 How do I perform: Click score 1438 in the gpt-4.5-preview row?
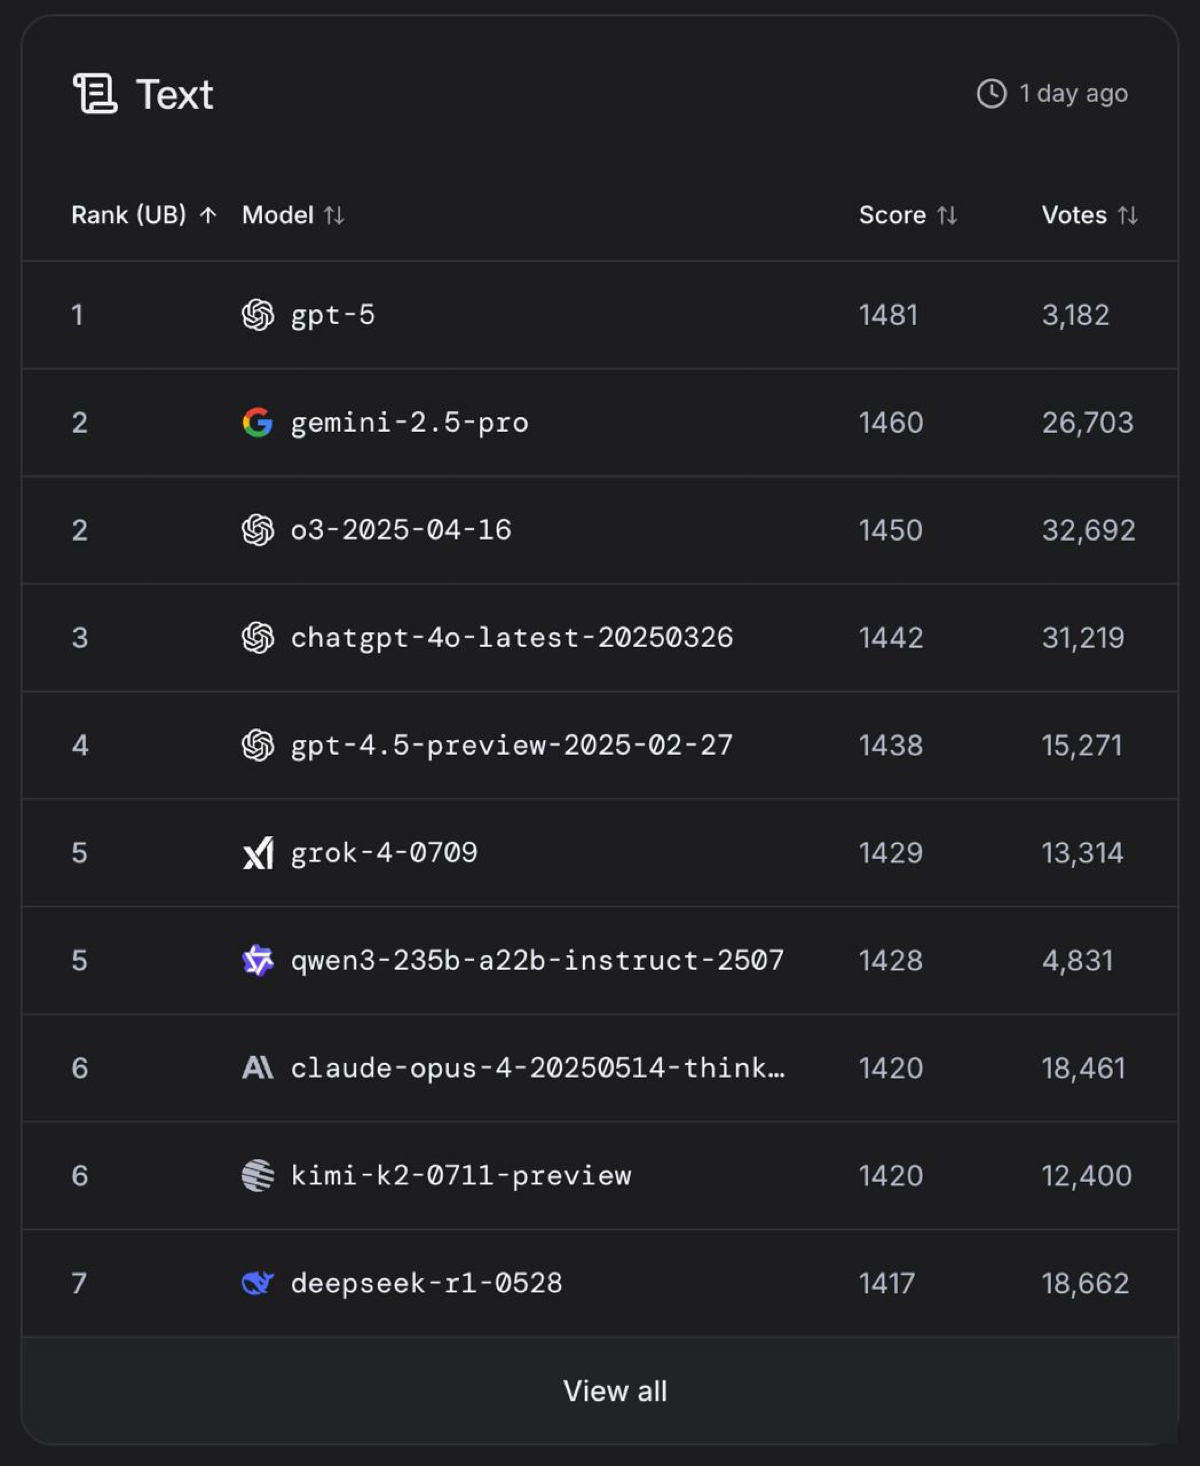click(891, 745)
